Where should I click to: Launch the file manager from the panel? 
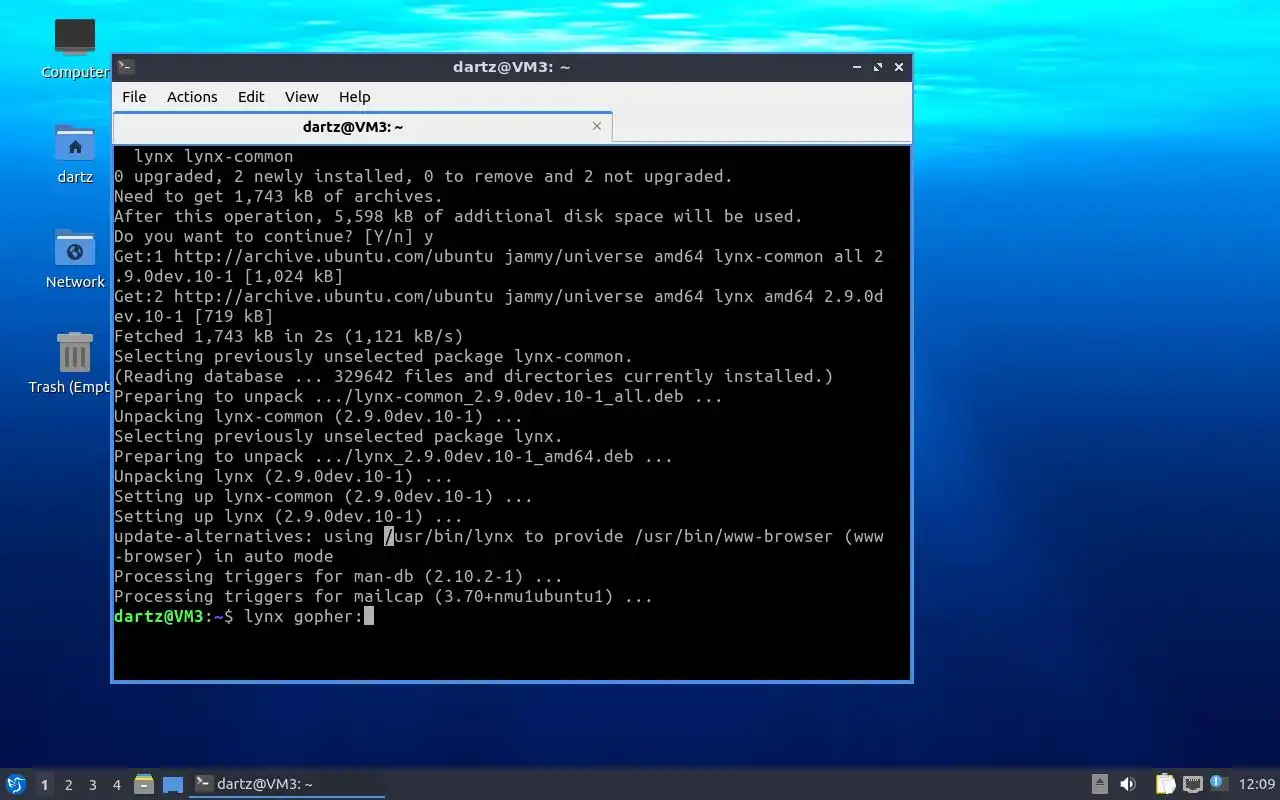point(144,784)
